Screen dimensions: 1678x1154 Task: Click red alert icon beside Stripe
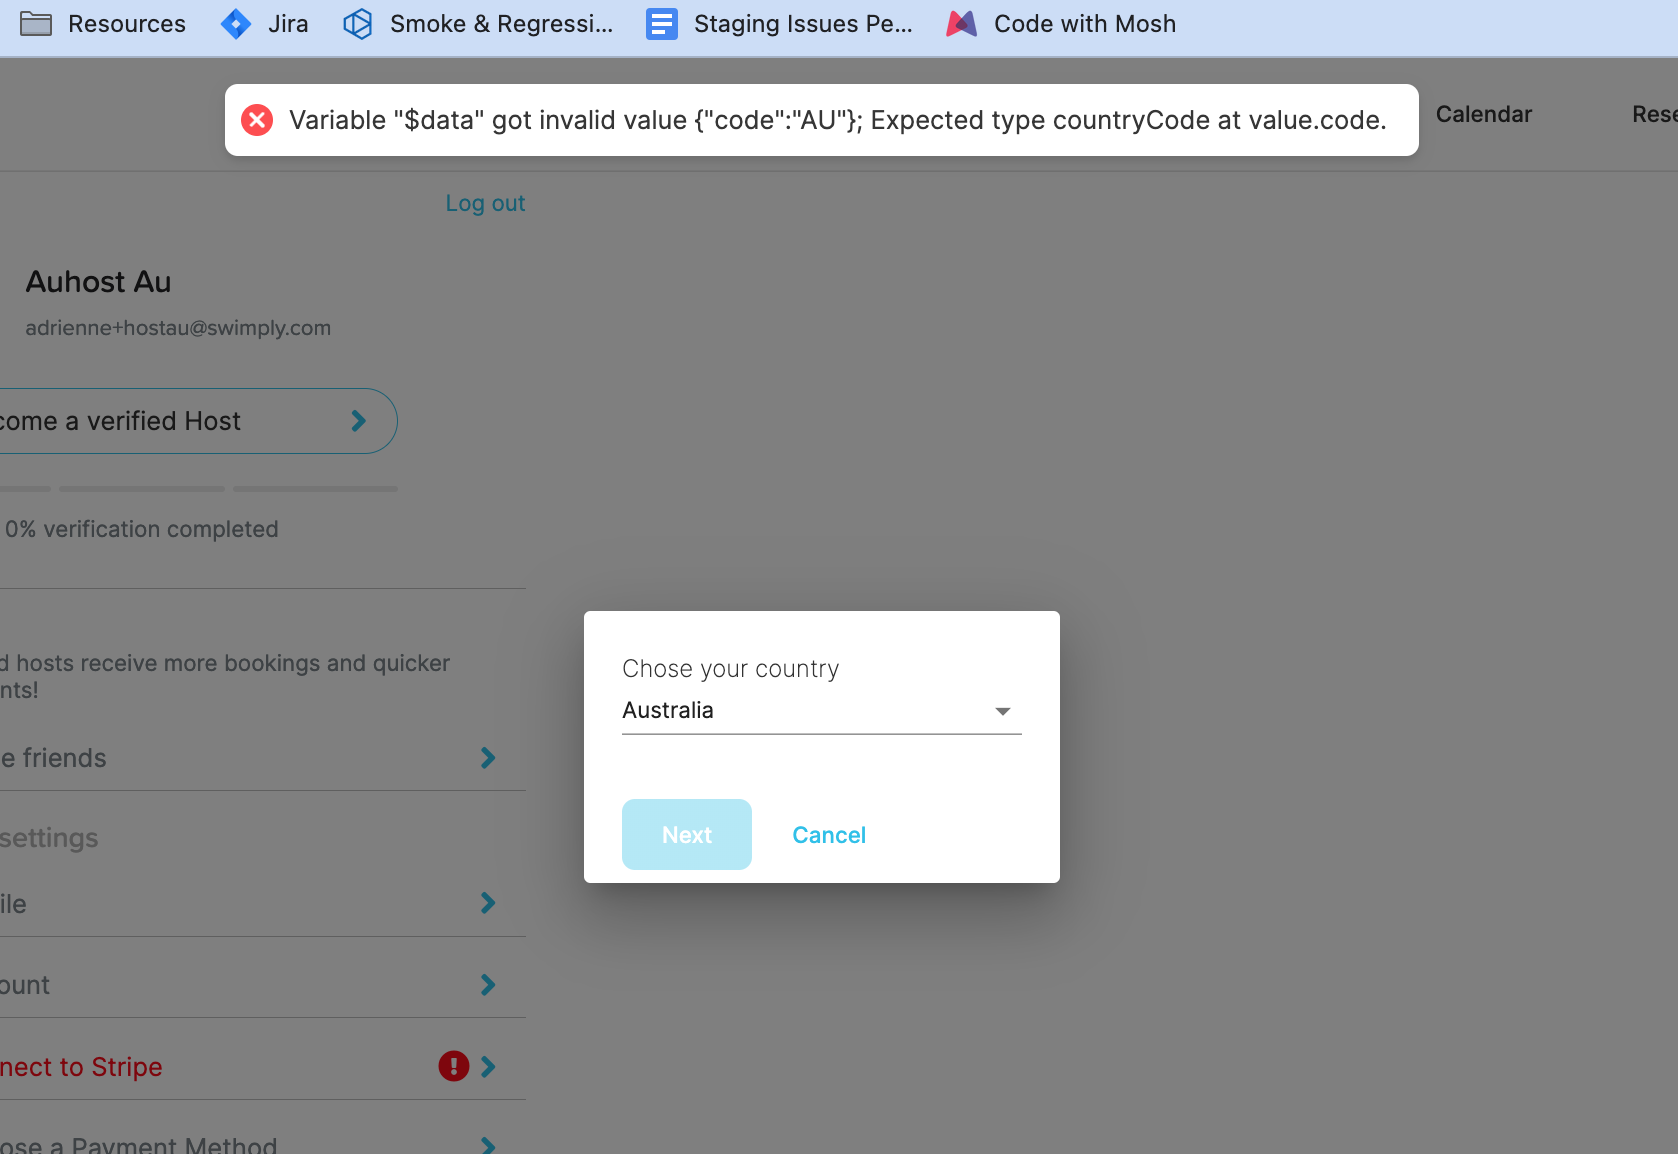click(x=453, y=1066)
